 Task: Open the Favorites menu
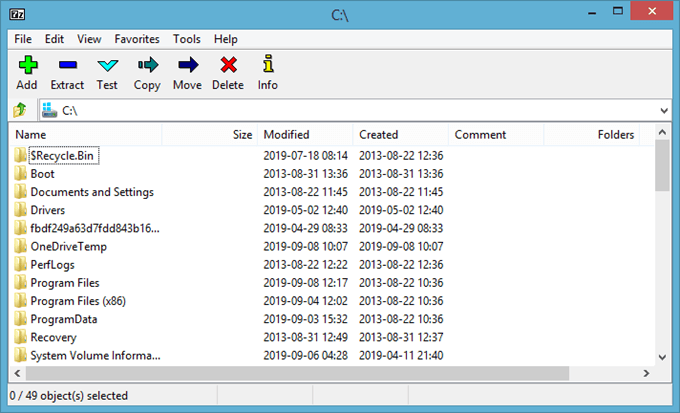click(137, 39)
